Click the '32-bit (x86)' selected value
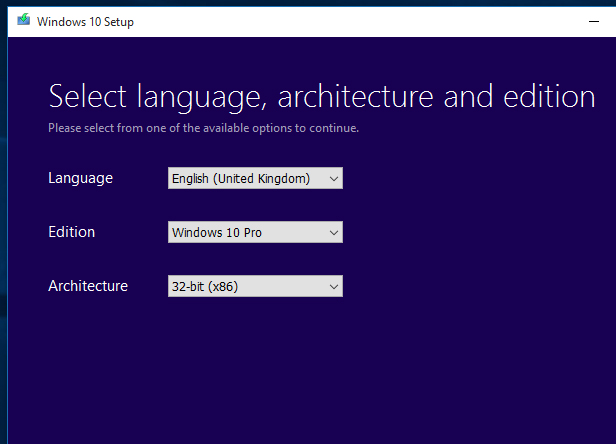The image size is (616, 444). (205, 286)
